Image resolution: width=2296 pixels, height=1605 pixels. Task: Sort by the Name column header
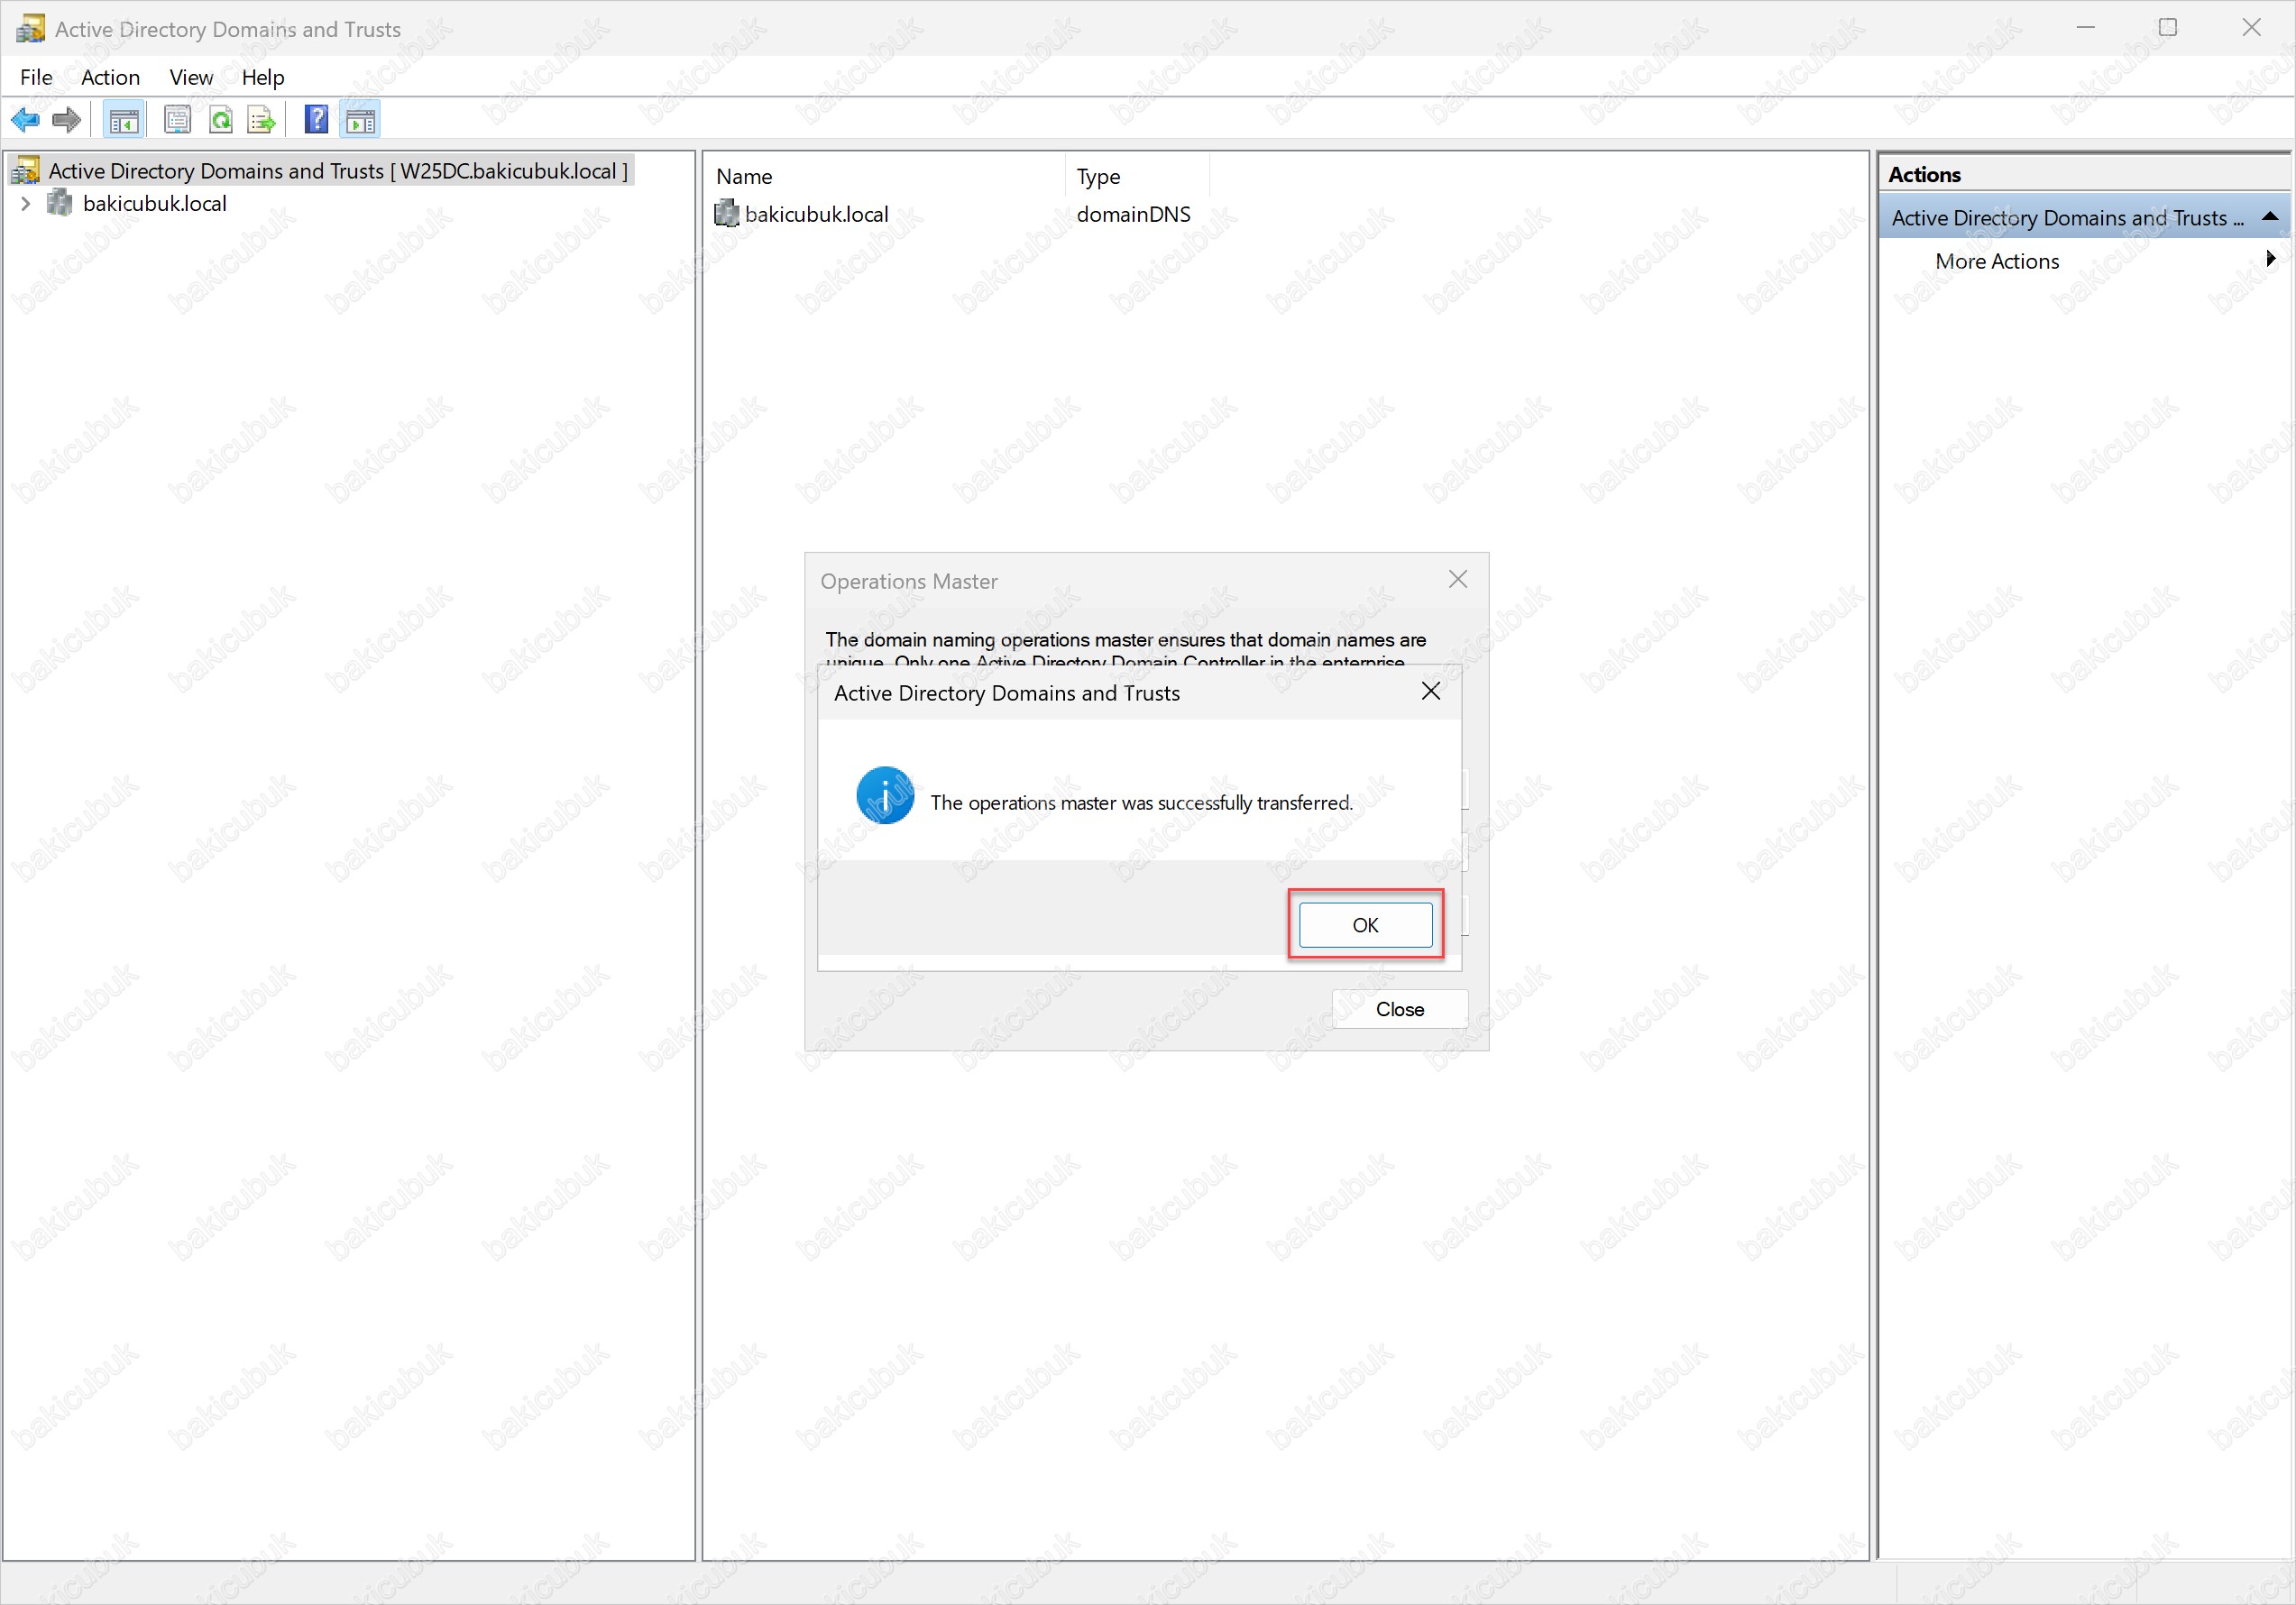point(885,176)
